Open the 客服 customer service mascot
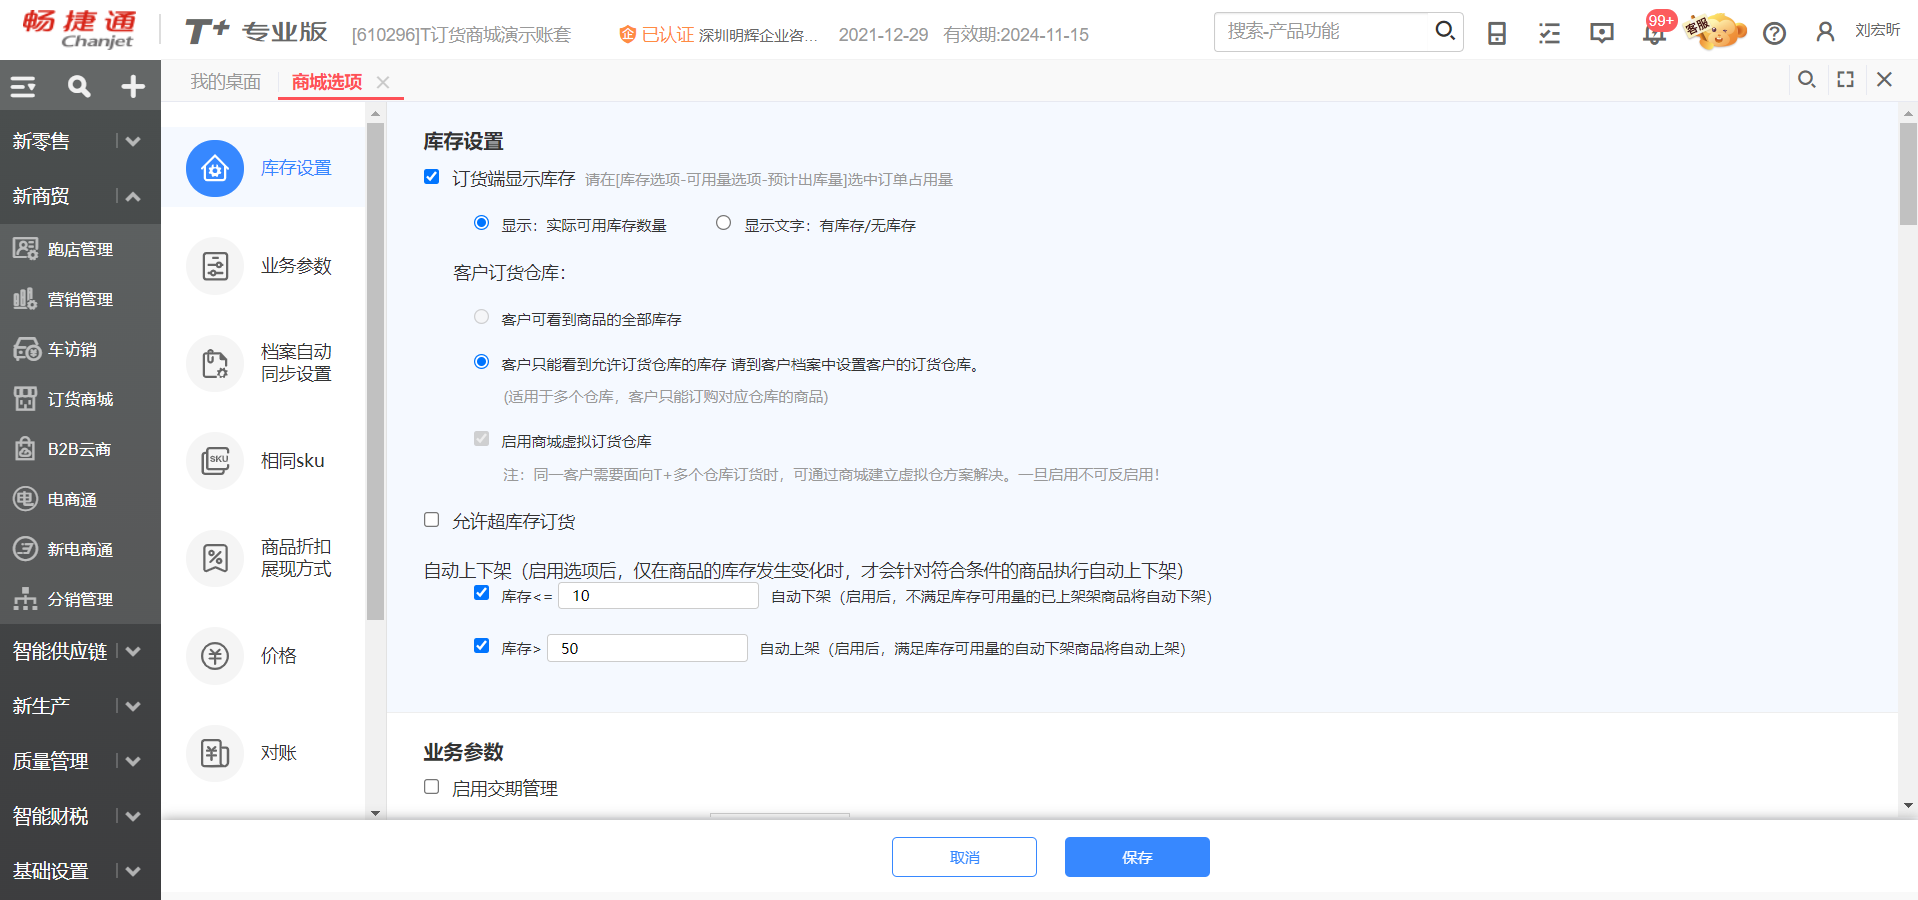 coord(1715,31)
